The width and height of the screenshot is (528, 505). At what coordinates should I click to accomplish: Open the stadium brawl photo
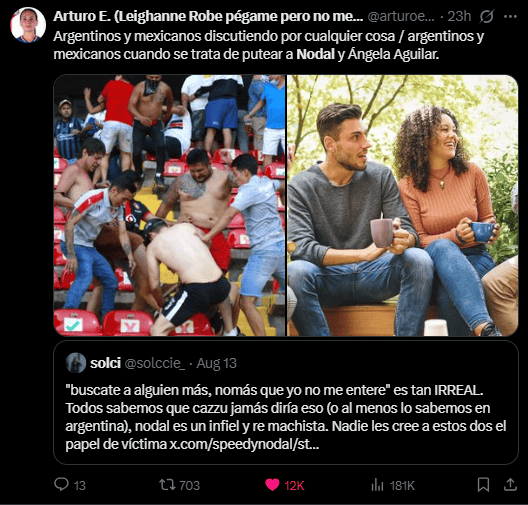click(x=169, y=205)
